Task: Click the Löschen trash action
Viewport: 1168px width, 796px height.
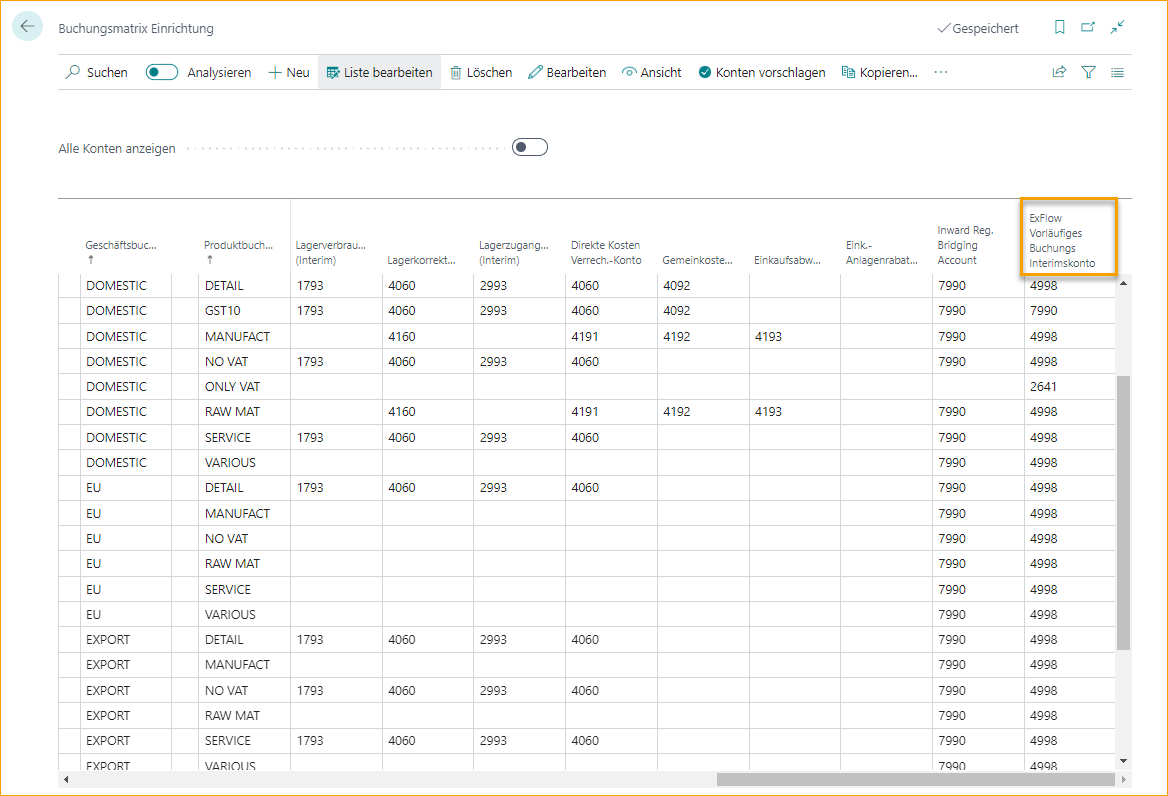Action: click(x=481, y=72)
